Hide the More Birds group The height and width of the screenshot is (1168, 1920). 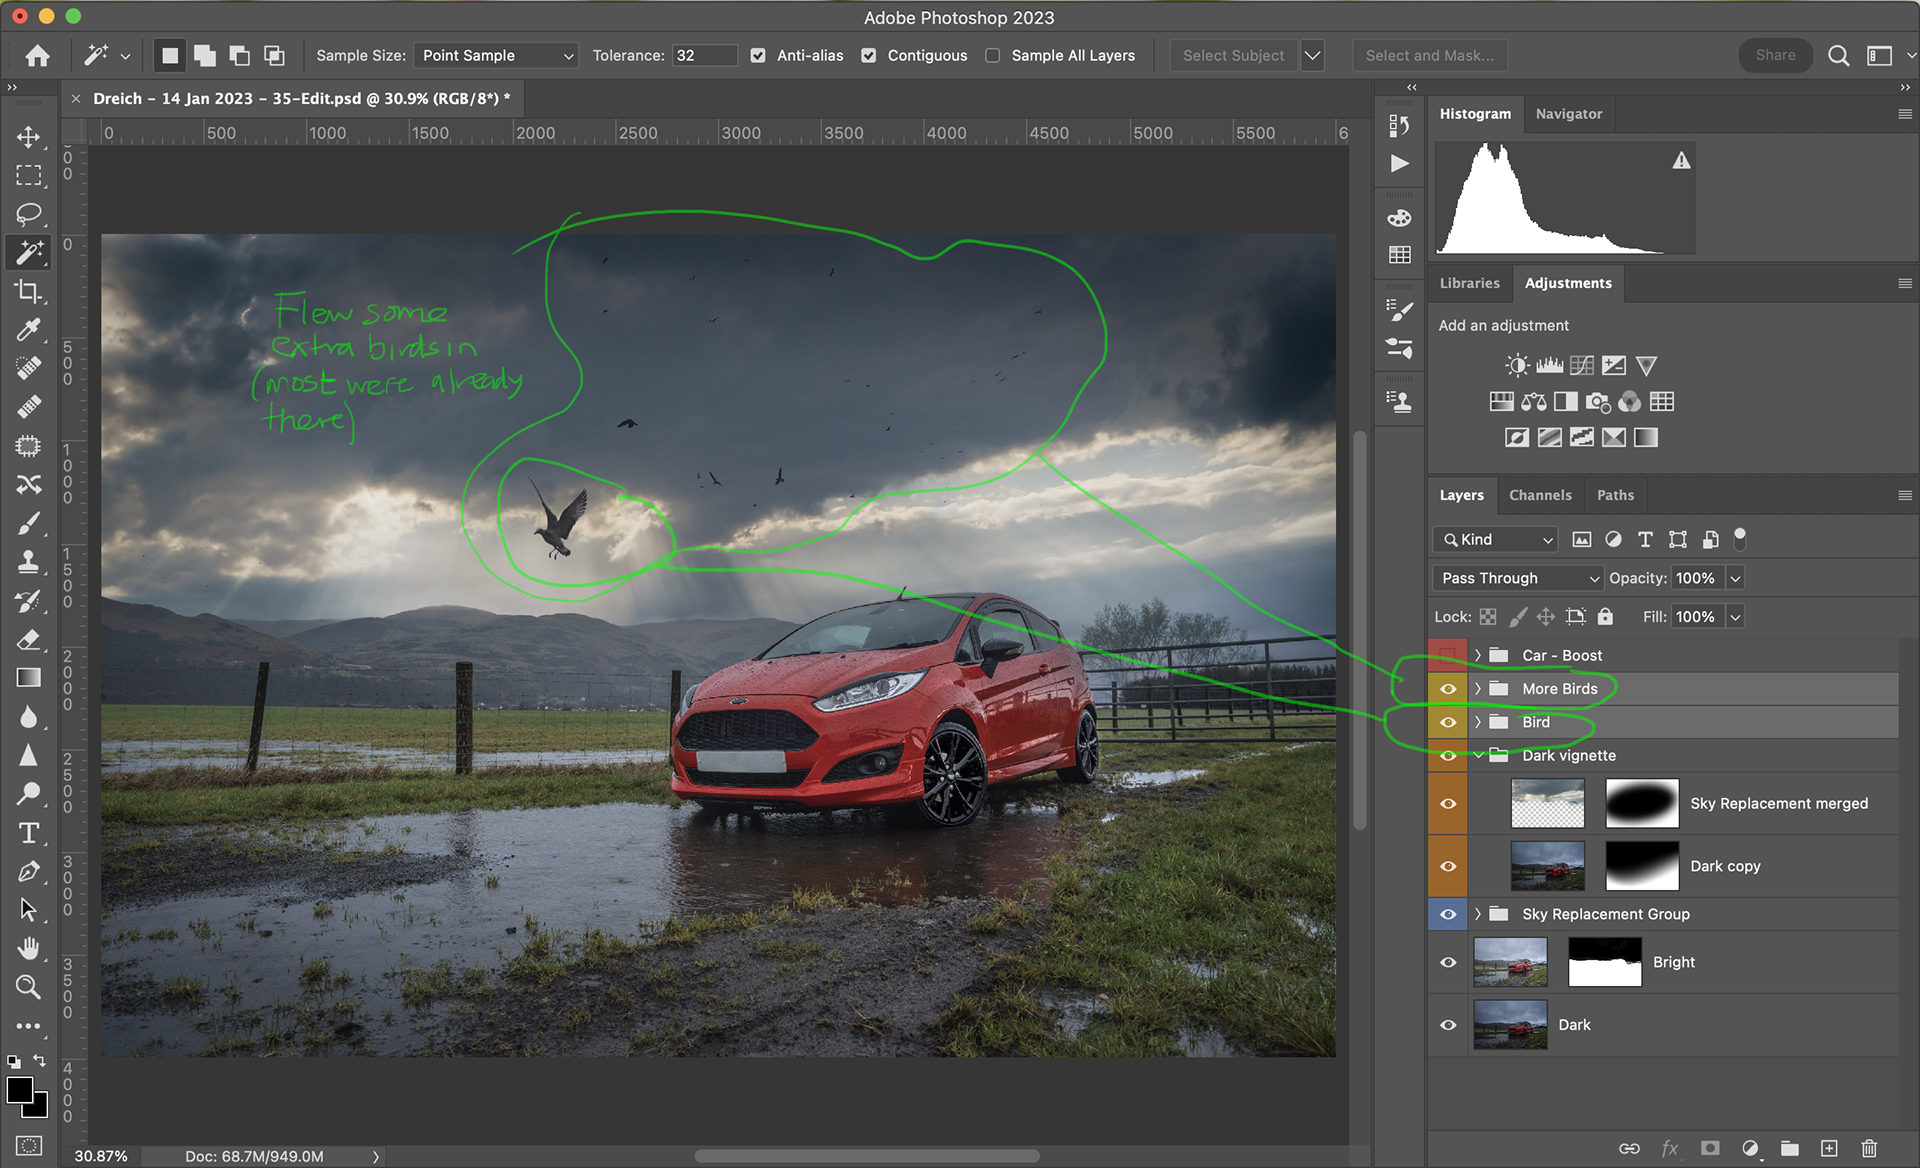pyautogui.click(x=1447, y=689)
